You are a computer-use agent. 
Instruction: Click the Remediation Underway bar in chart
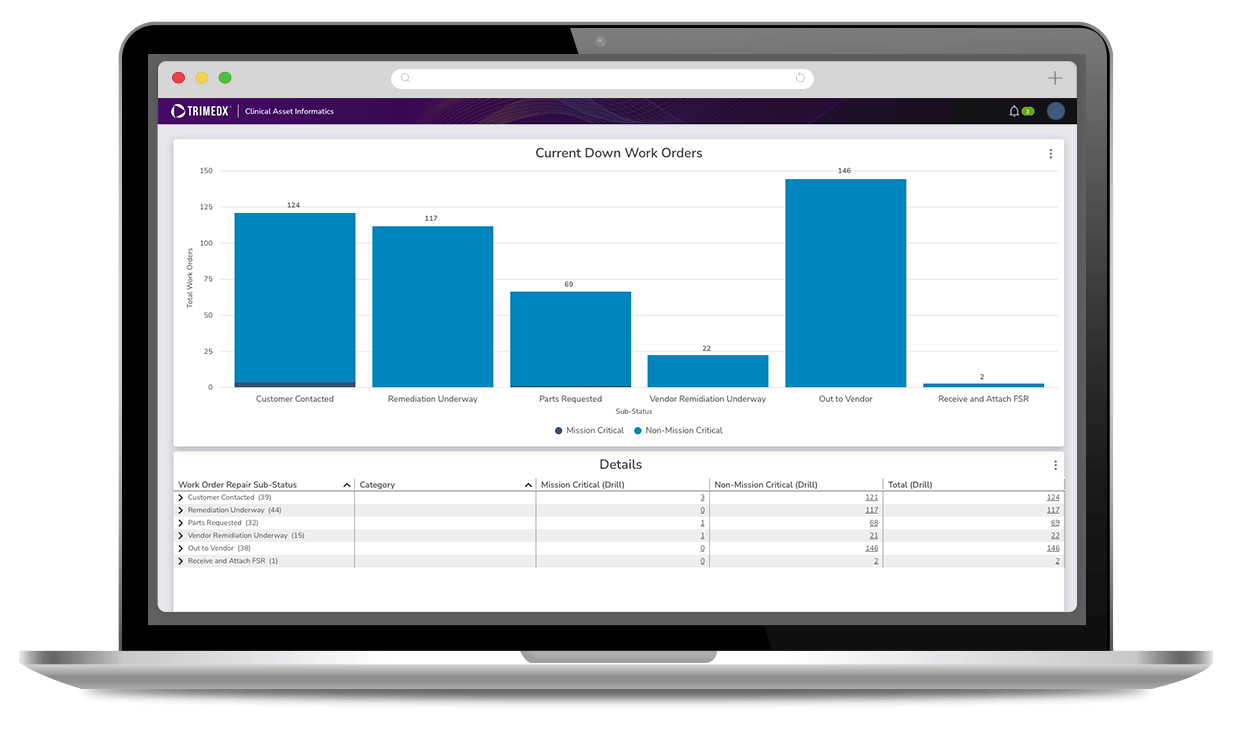[433, 307]
